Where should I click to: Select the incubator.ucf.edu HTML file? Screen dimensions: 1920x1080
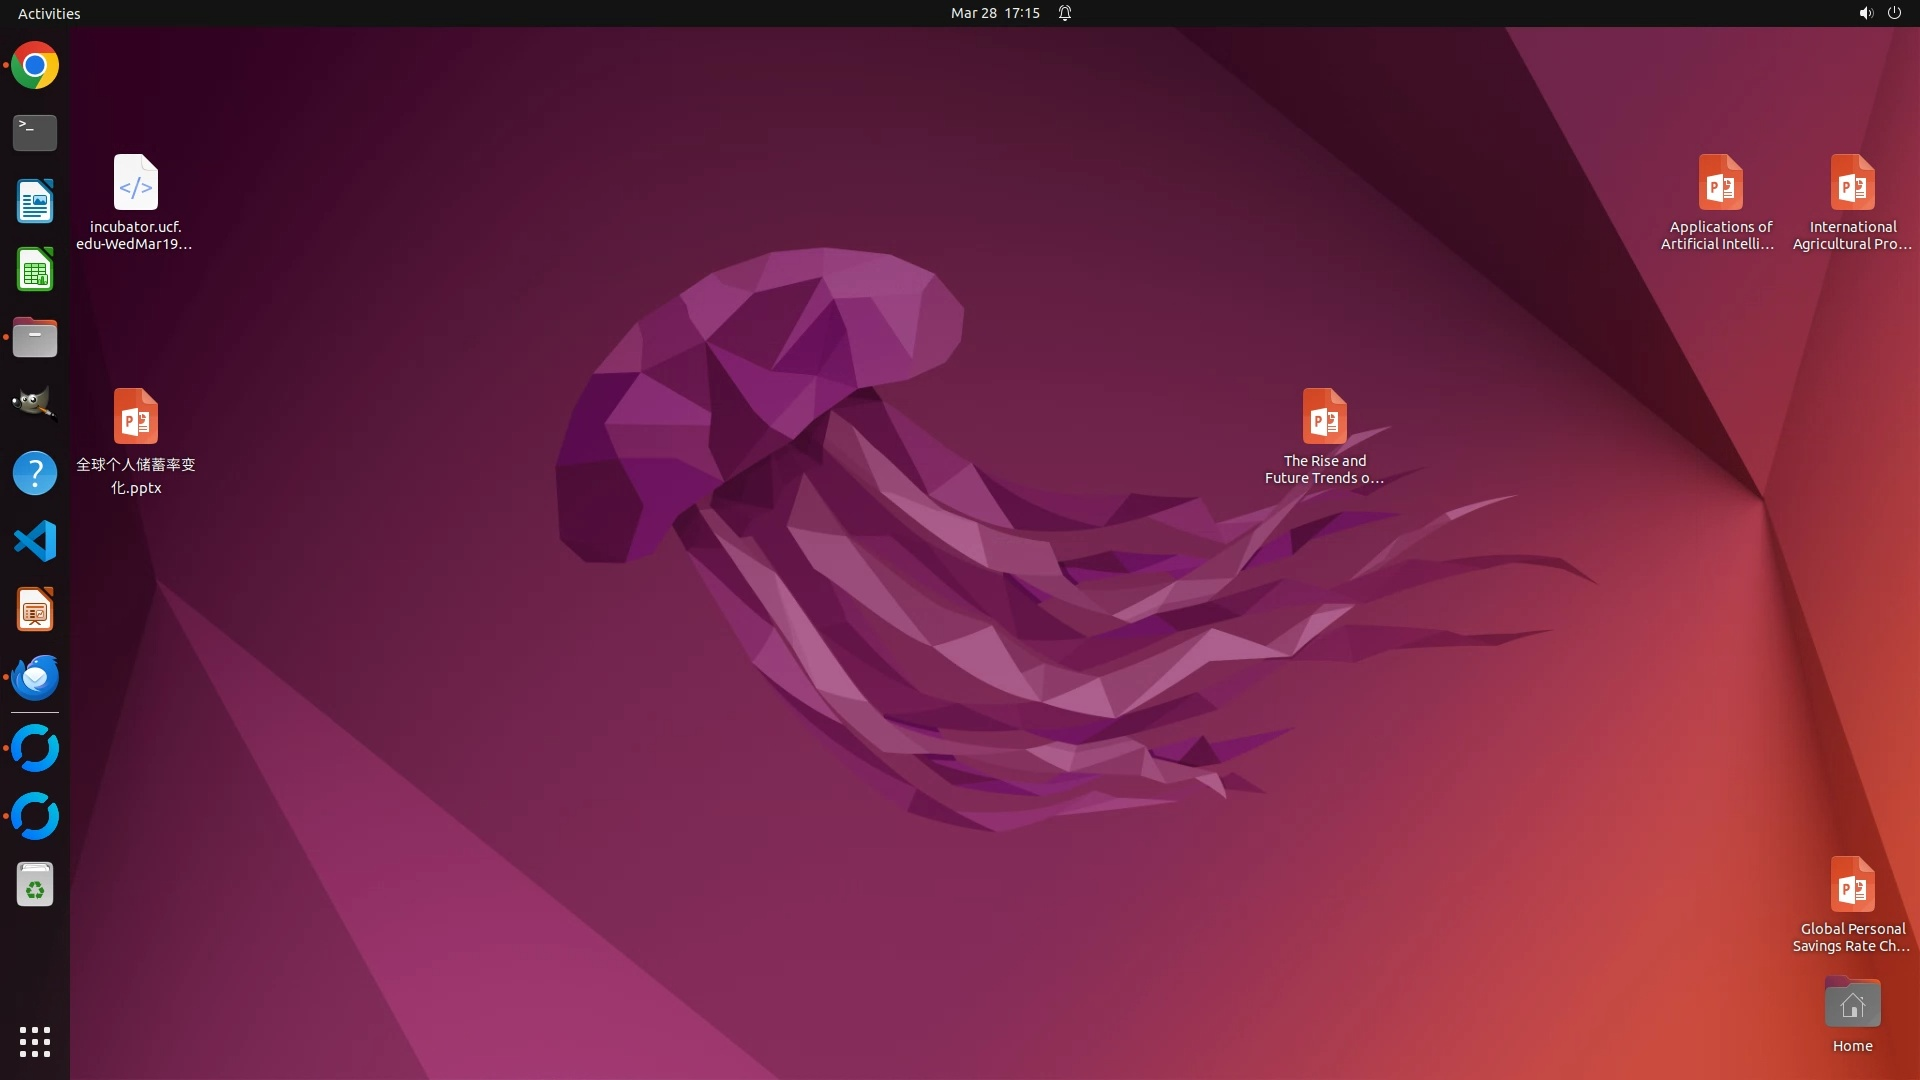(x=136, y=183)
